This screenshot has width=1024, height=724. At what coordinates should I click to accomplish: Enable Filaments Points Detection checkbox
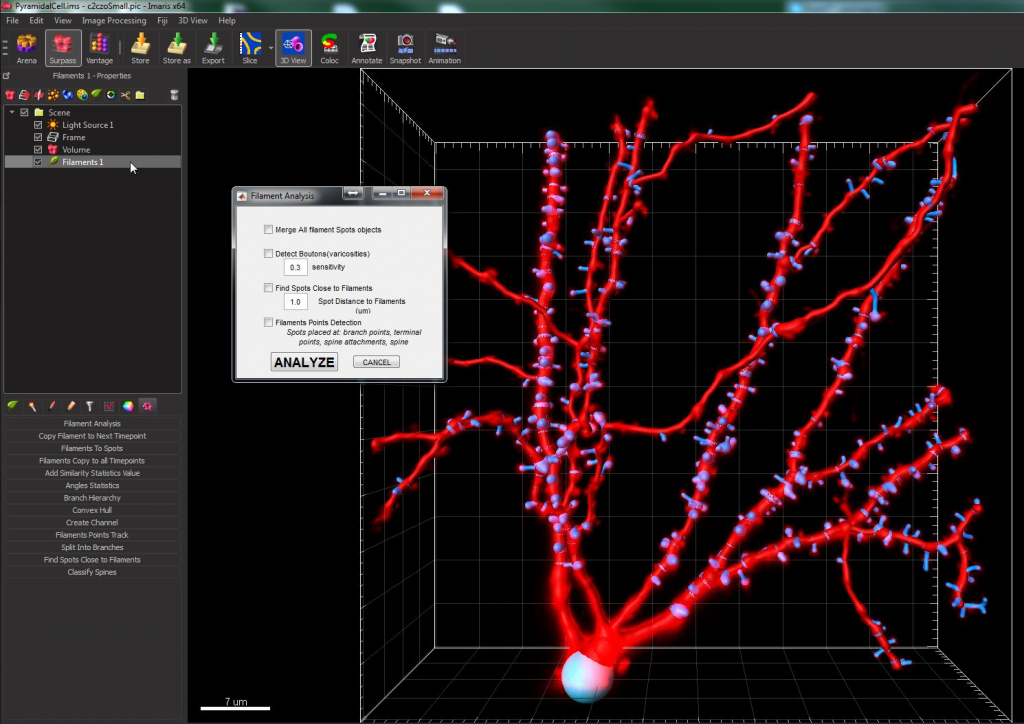click(268, 322)
